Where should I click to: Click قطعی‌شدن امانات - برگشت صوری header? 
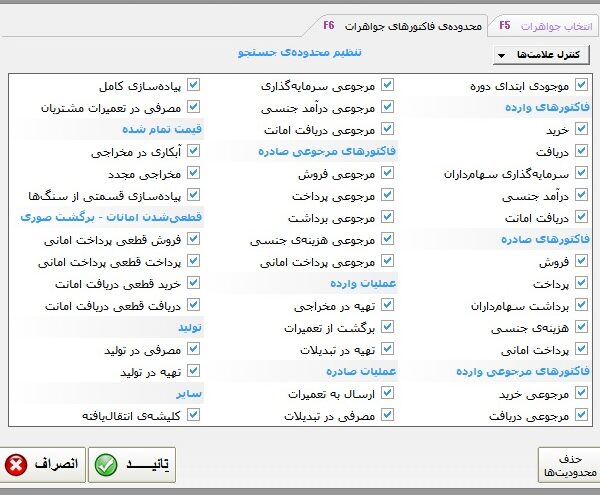pos(111,217)
